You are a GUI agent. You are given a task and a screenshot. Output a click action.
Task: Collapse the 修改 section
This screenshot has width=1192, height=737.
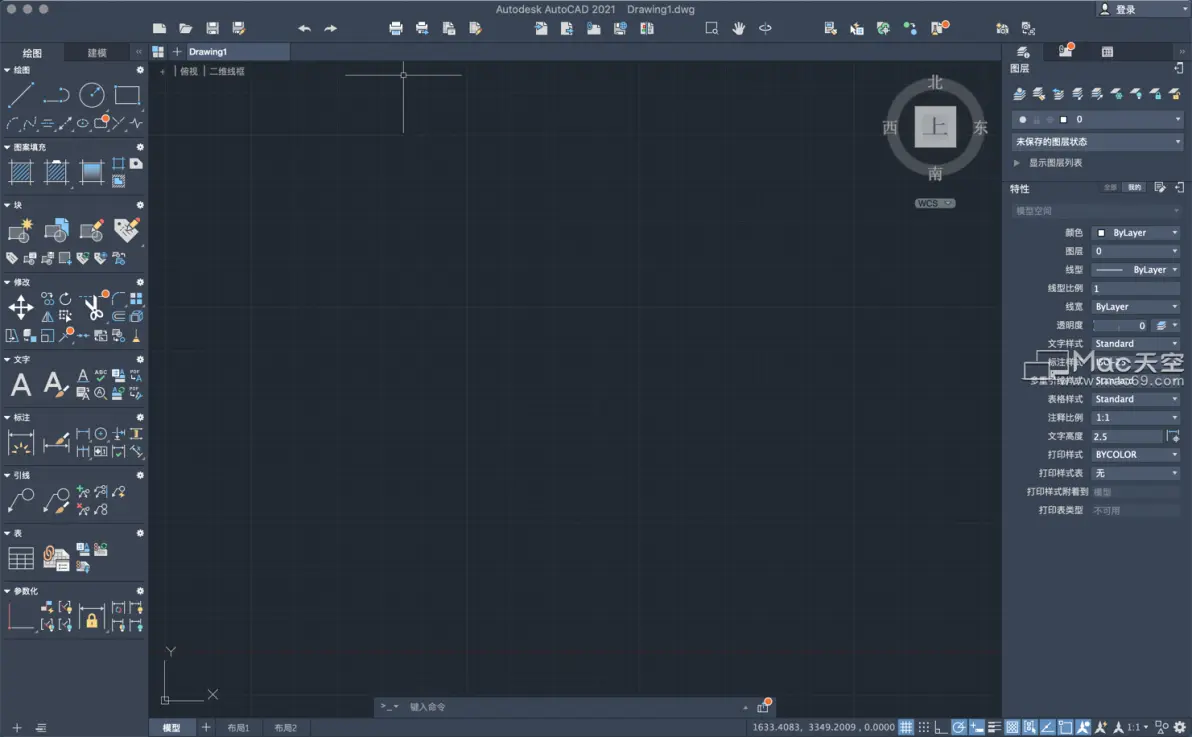pos(7,282)
